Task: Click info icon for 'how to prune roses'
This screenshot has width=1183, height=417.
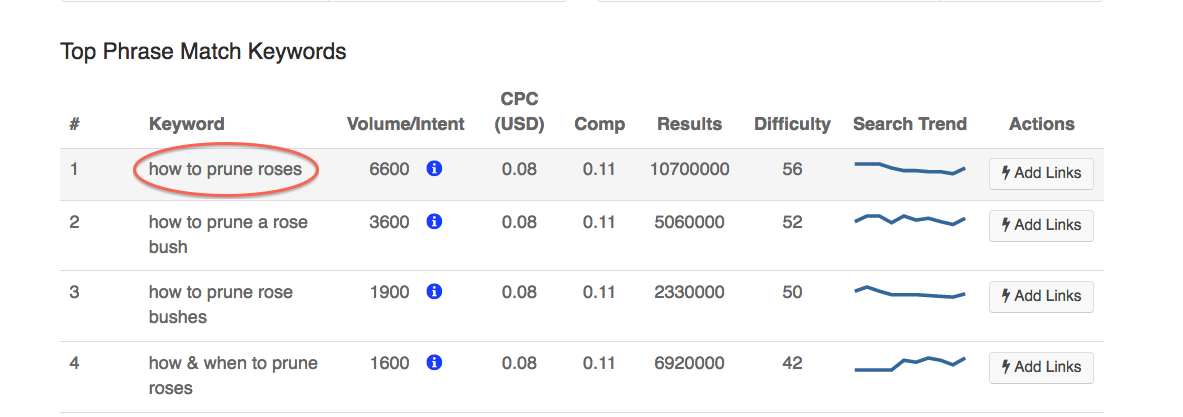Action: (434, 169)
